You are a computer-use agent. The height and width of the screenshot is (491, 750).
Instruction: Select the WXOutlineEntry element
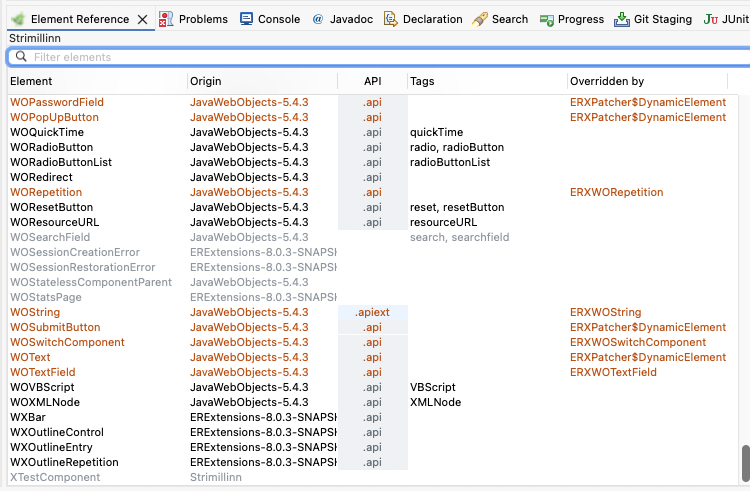tap(51, 447)
